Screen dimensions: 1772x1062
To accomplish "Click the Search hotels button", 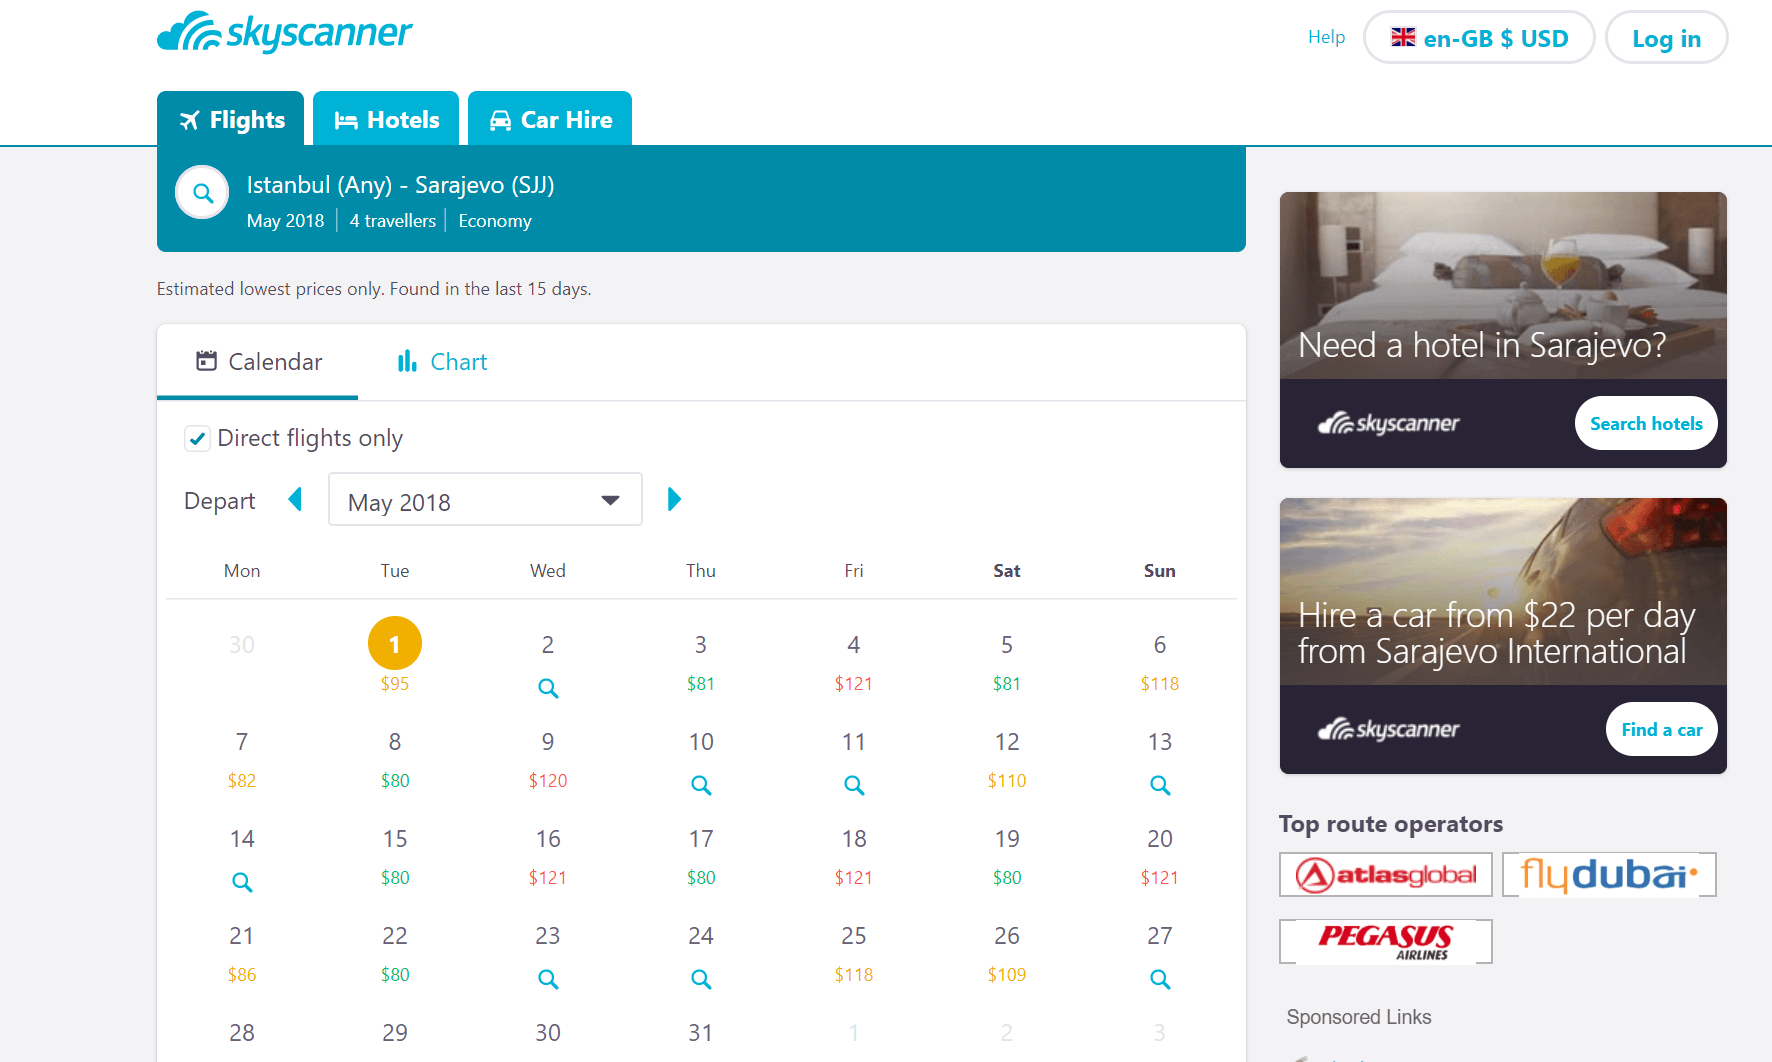I will [1646, 423].
